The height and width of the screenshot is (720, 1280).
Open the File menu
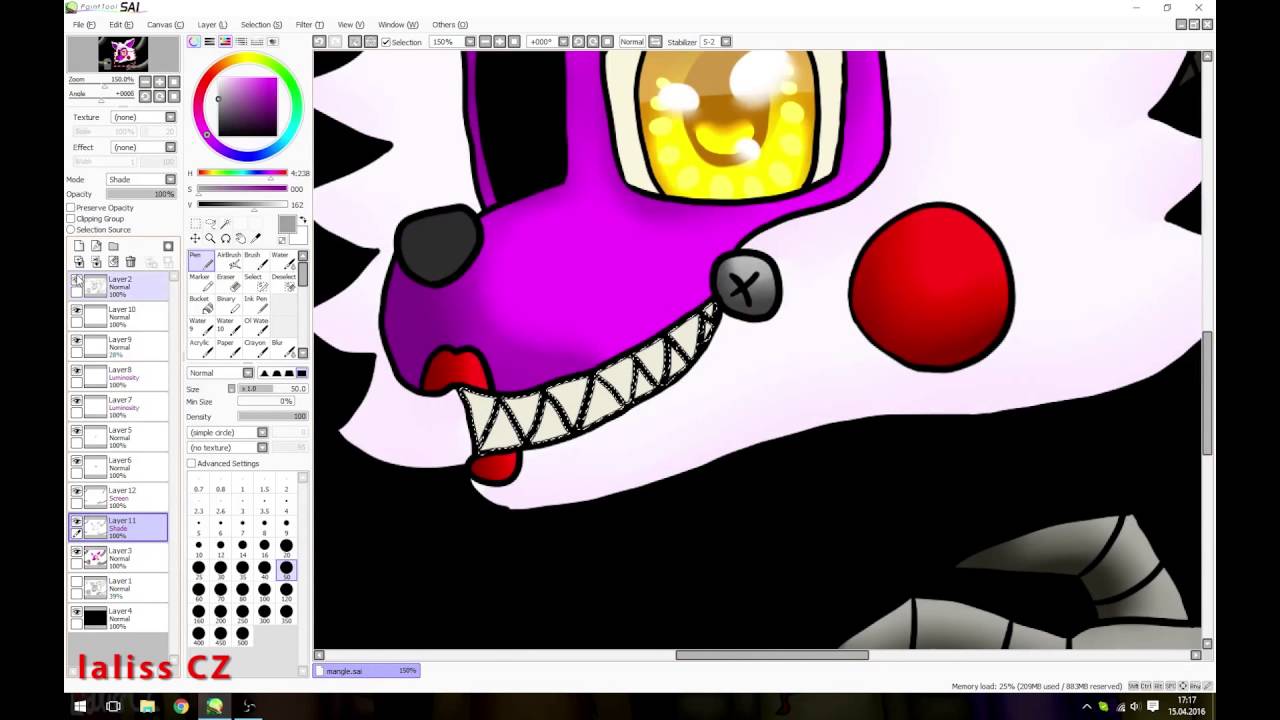click(x=84, y=25)
